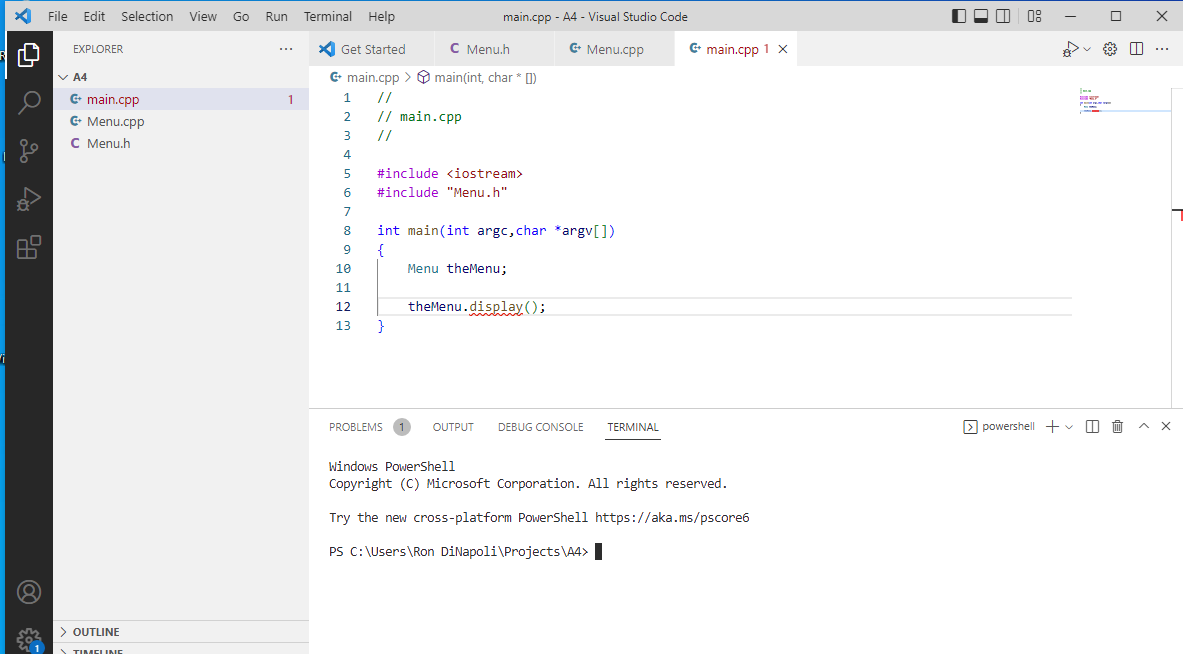
Task: Maximize panel size with the up chevron
Action: 1144,427
